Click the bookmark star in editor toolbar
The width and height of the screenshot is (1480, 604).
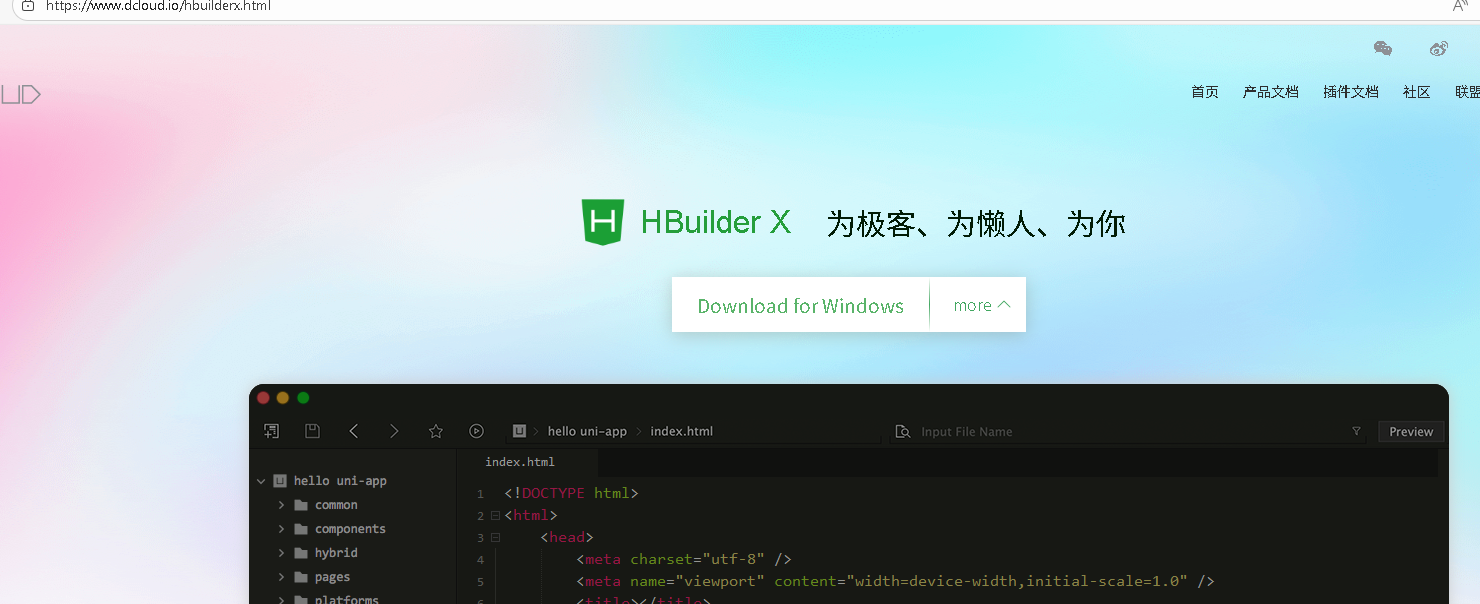pos(435,431)
